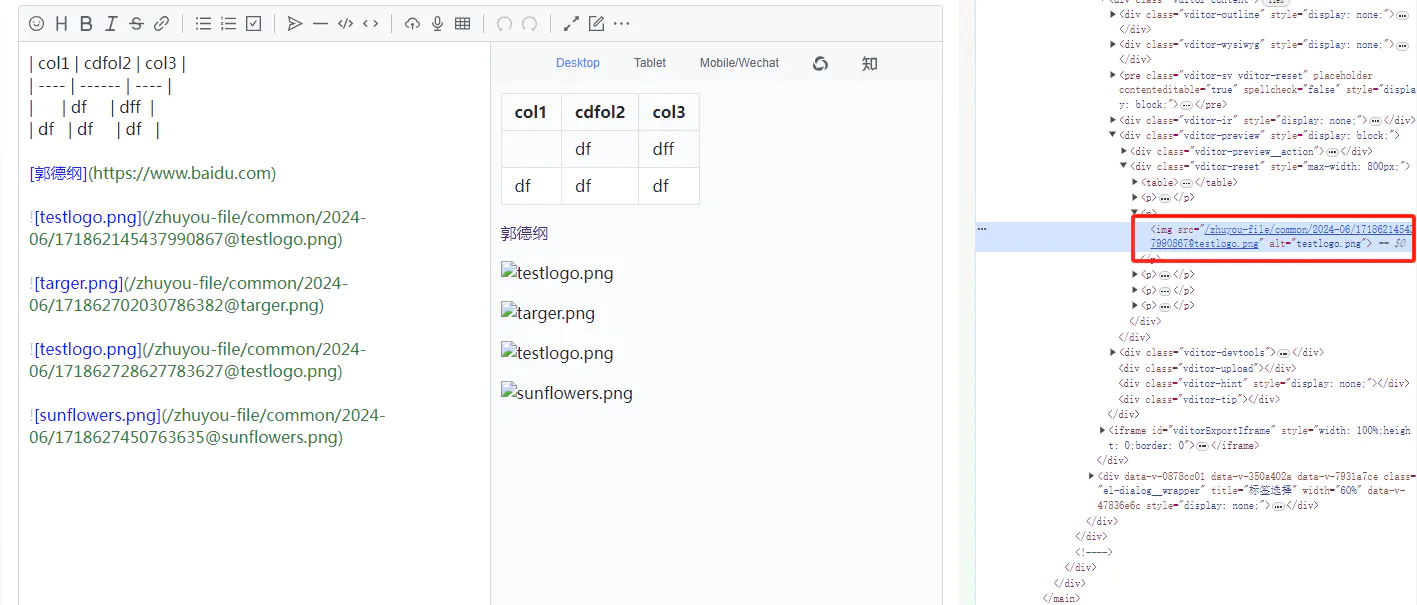This screenshot has height=605, width=1417.
Task: Apply bold formatting with the B icon
Action: tap(86, 23)
